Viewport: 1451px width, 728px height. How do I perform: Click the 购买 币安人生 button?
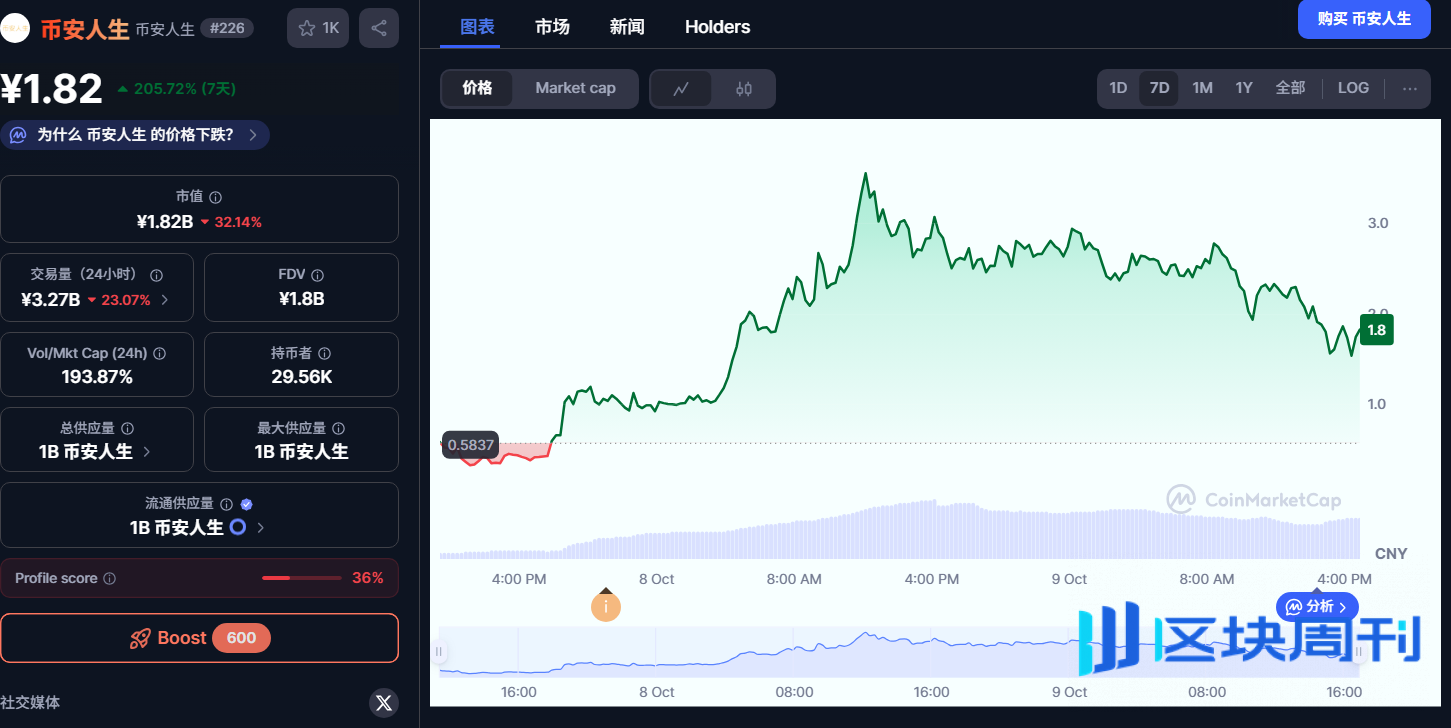tap(1363, 19)
